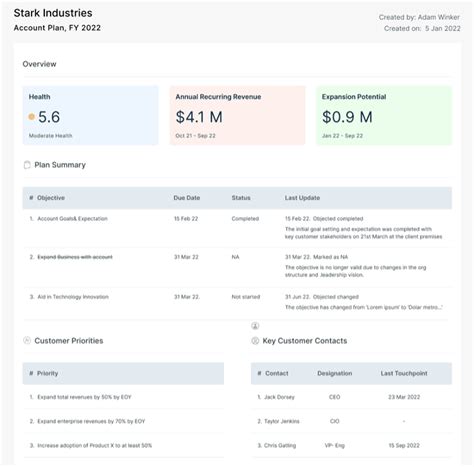Click the Jan 22 - Sep 22 period
The height and width of the screenshot is (467, 474).
[342, 136]
